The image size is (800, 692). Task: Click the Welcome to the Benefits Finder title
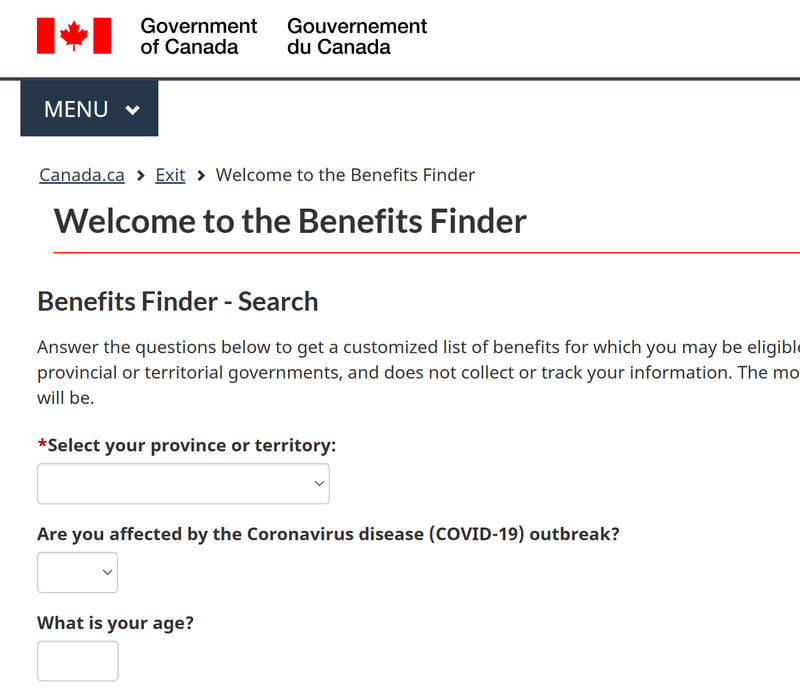tap(290, 221)
